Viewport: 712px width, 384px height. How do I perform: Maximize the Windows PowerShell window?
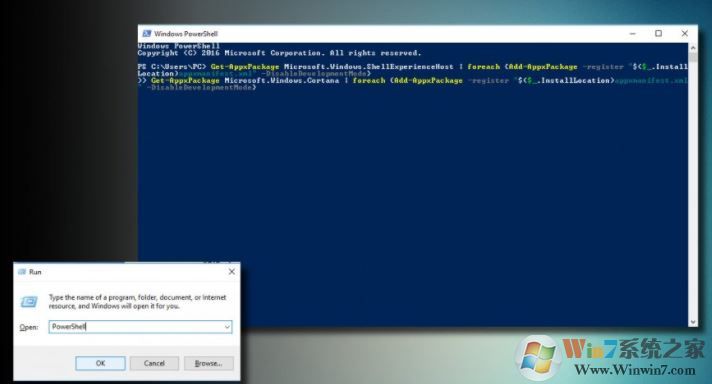658,34
